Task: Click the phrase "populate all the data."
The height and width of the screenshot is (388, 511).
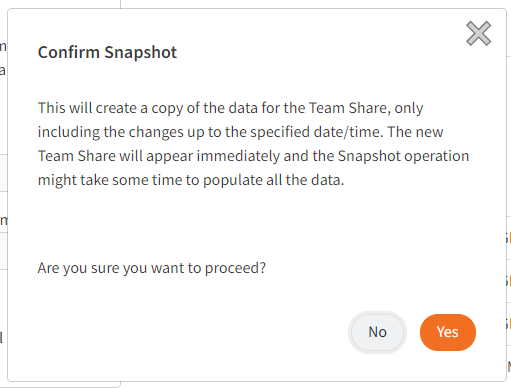Action: tap(273, 180)
